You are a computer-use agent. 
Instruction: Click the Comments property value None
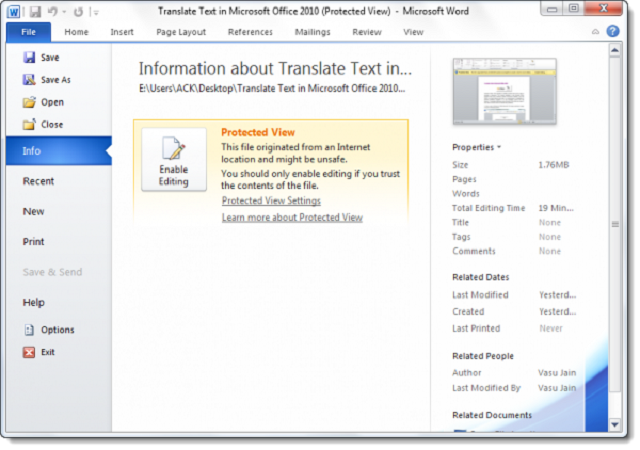click(x=549, y=251)
